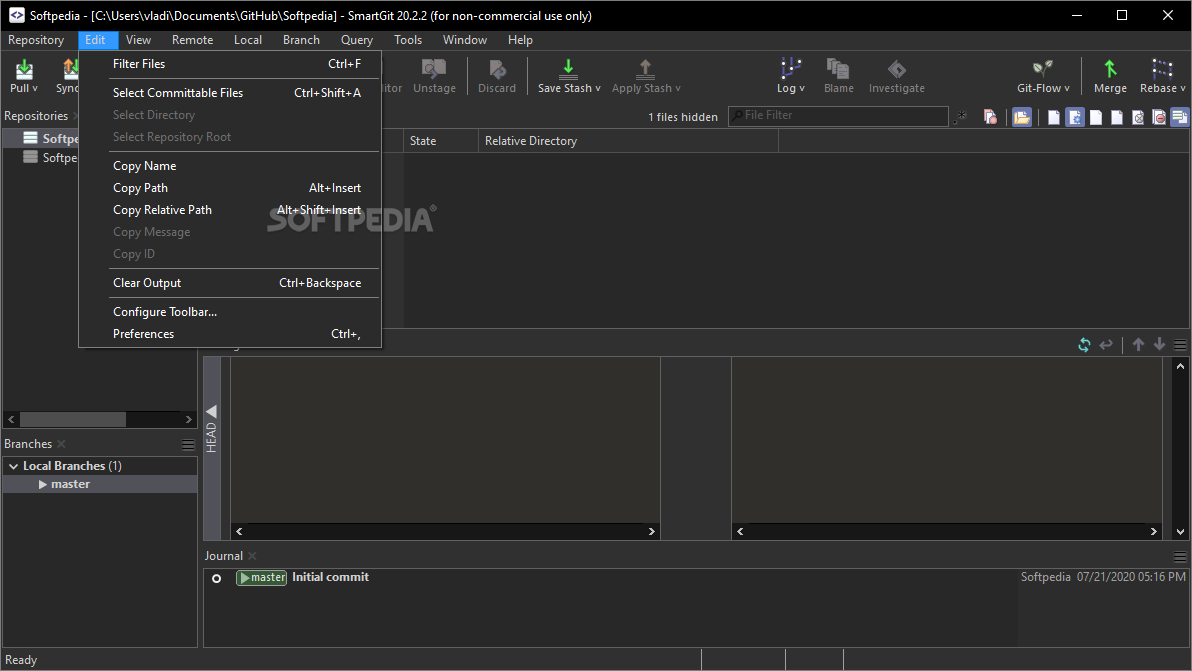The width and height of the screenshot is (1192, 671).
Task: Click the green master tag in Journal
Action: [x=262, y=578]
